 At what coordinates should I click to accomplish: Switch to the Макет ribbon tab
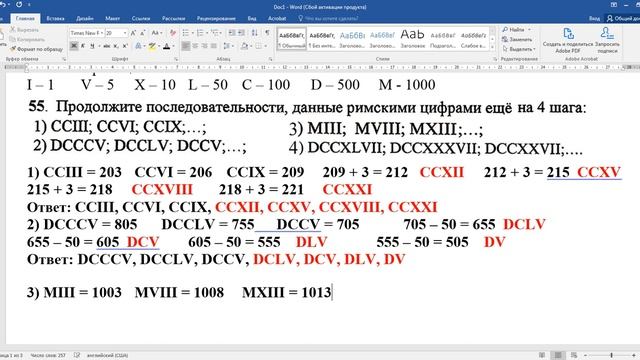coord(112,18)
